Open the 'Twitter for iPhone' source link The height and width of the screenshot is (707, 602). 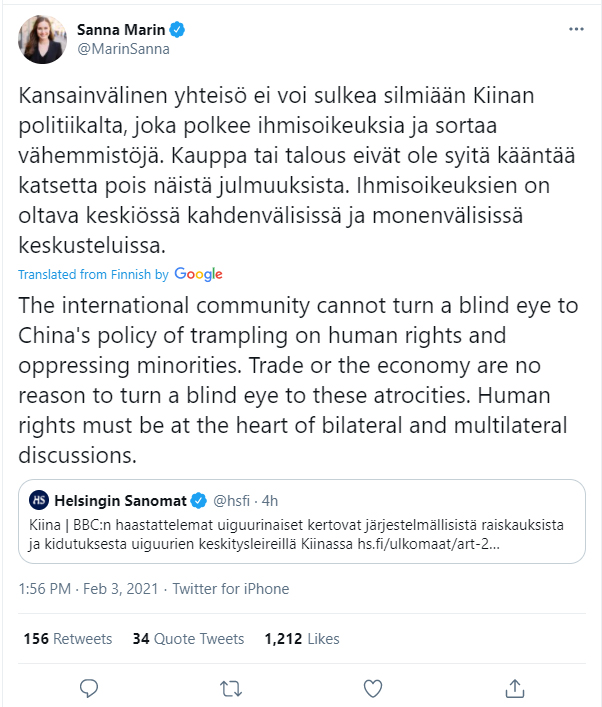coord(231,589)
